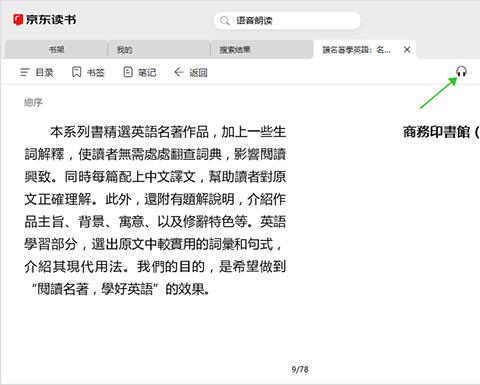
Task: Open the 笔记 notes panel
Action: [140, 72]
